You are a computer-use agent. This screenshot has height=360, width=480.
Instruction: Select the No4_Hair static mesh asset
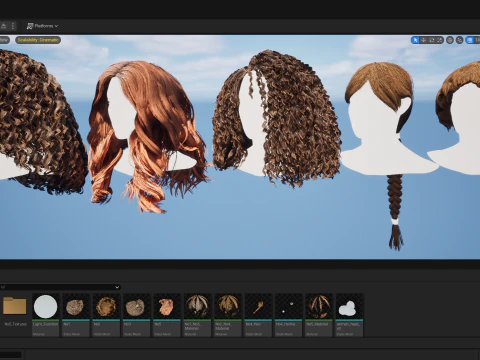click(x=258, y=315)
